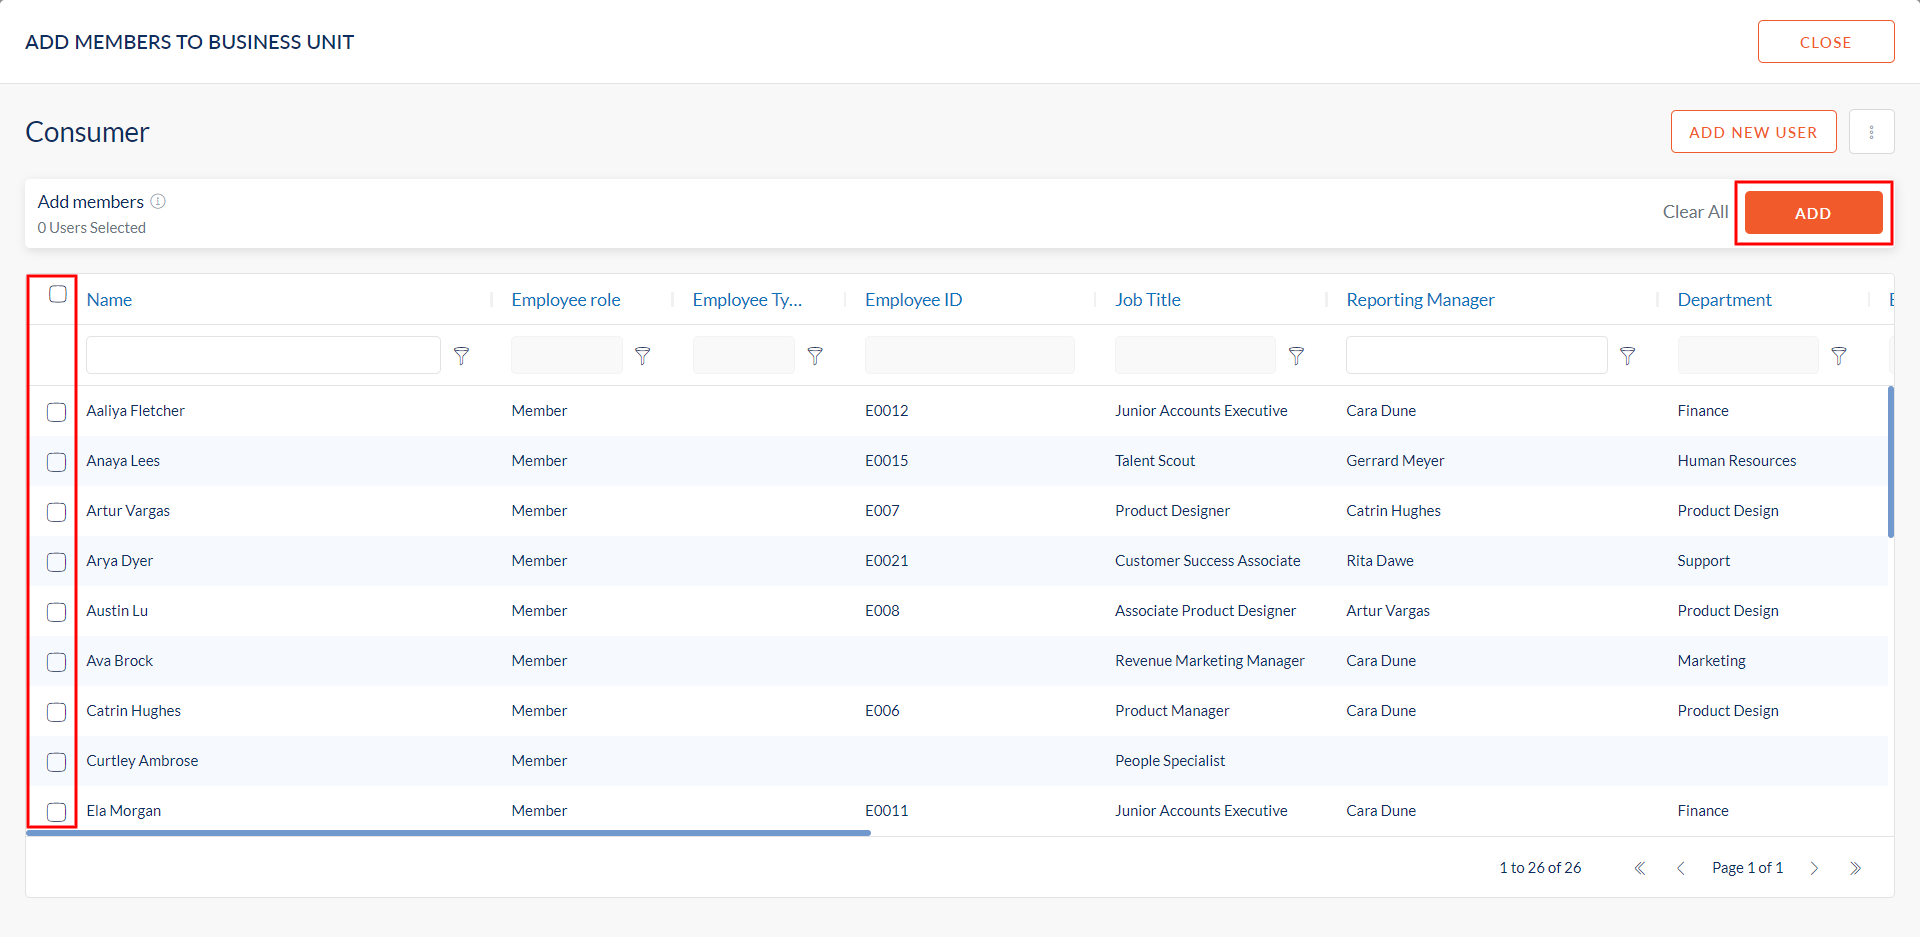Click the ADD NEW USER button
The width and height of the screenshot is (1920, 937).
pyautogui.click(x=1753, y=132)
